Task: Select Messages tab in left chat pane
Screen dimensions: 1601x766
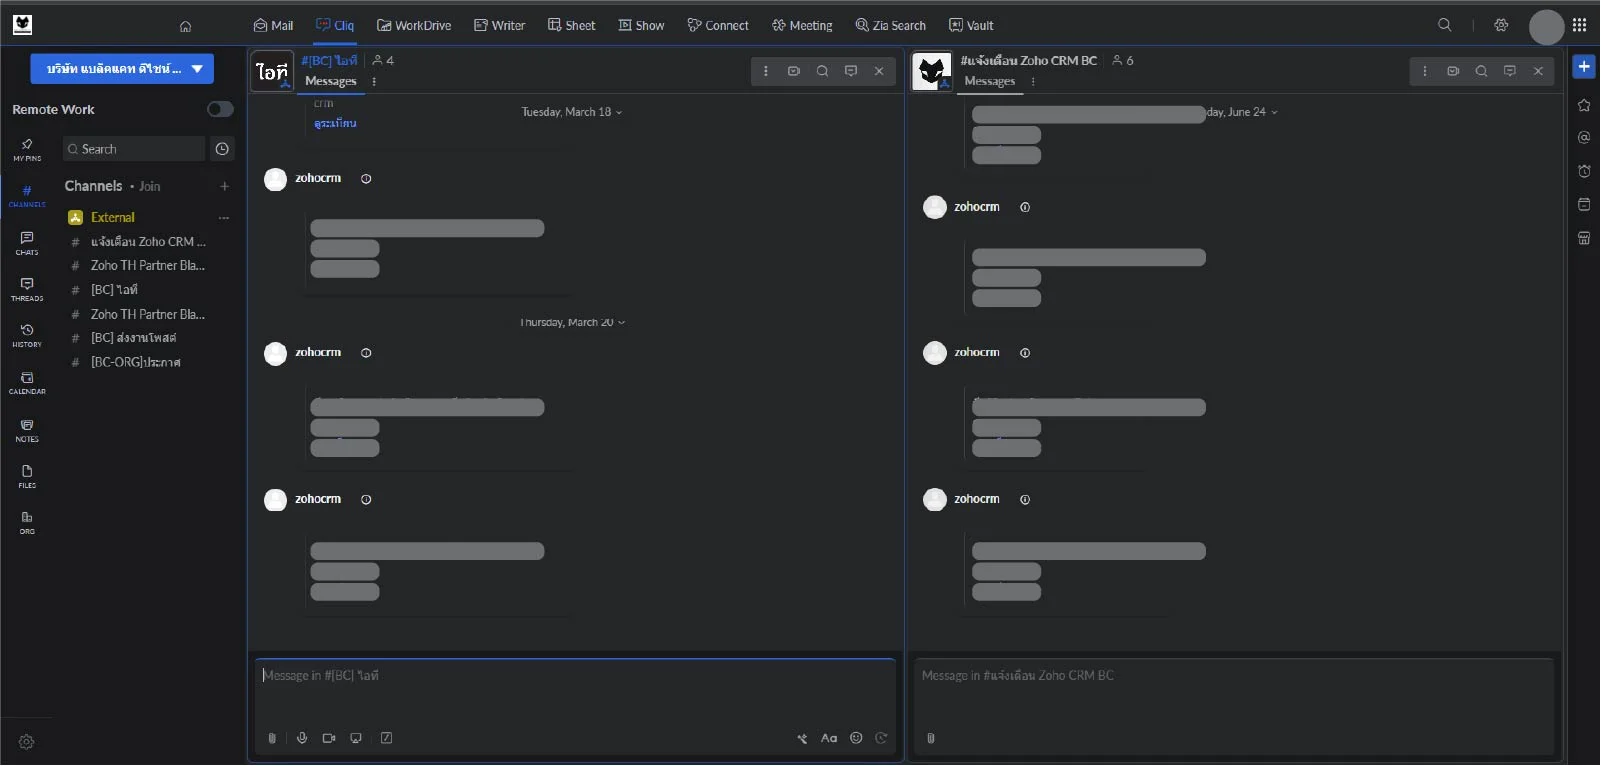Action: point(331,81)
